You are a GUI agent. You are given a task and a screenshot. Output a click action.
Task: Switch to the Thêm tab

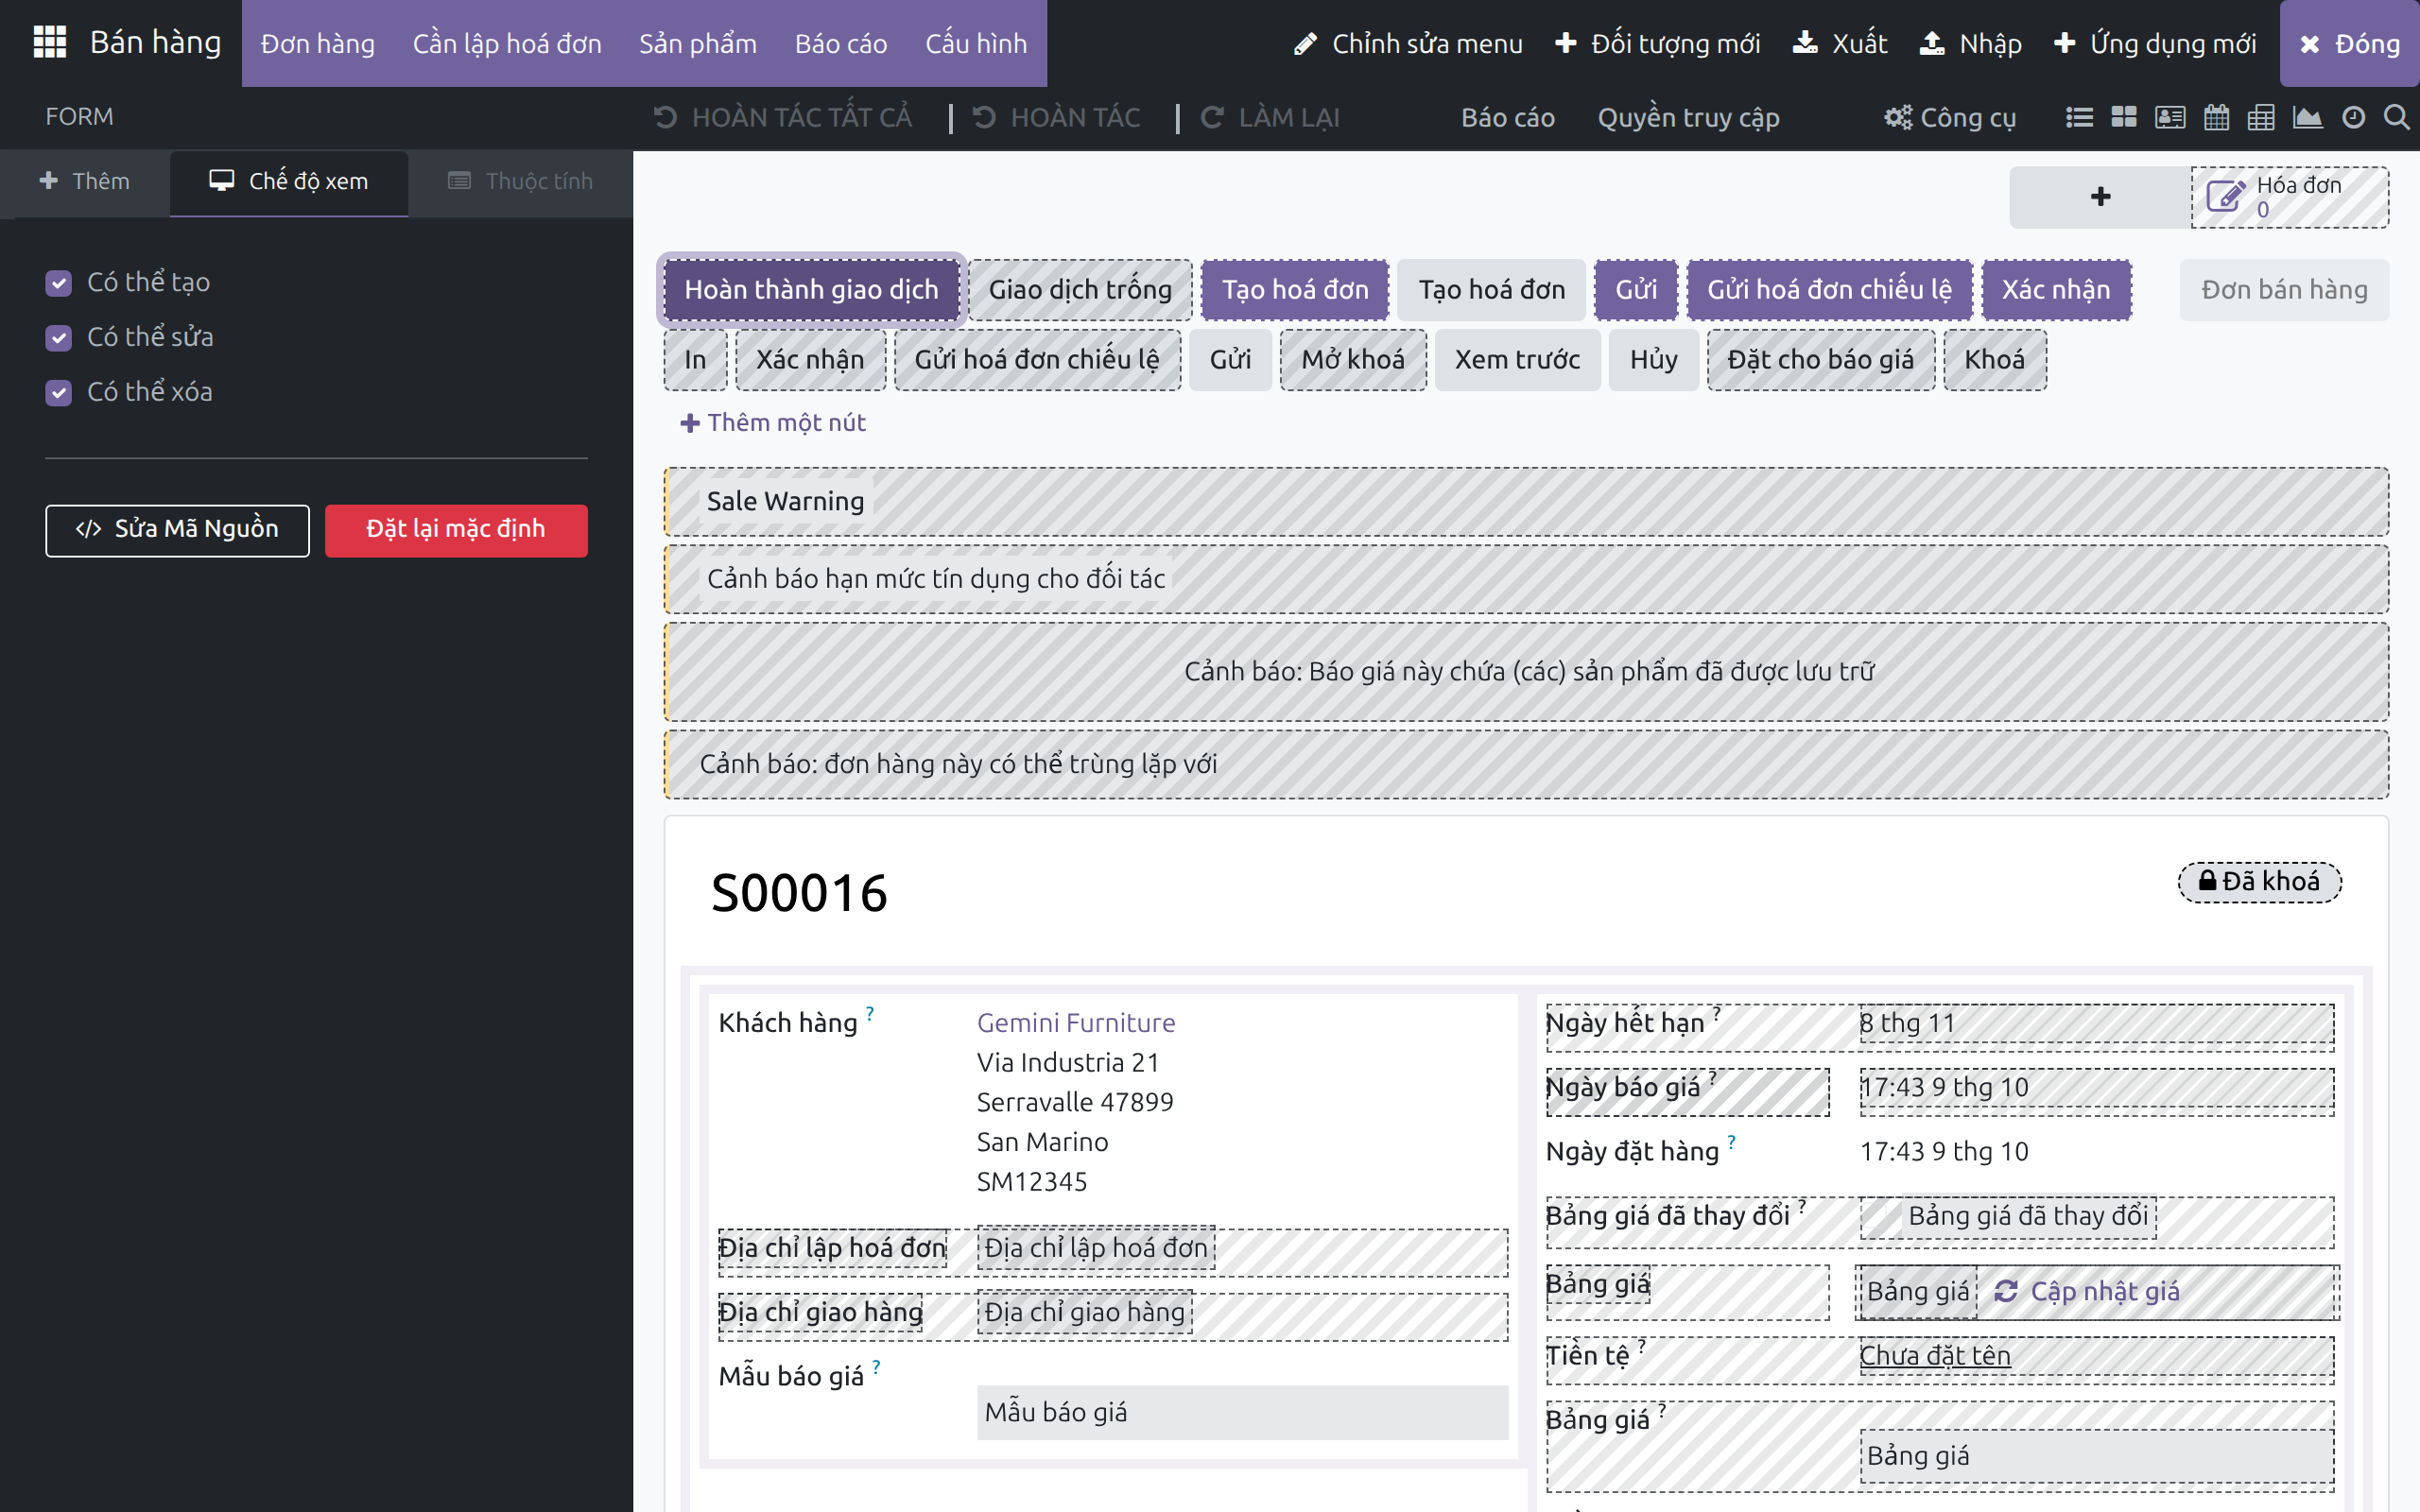pos(85,181)
